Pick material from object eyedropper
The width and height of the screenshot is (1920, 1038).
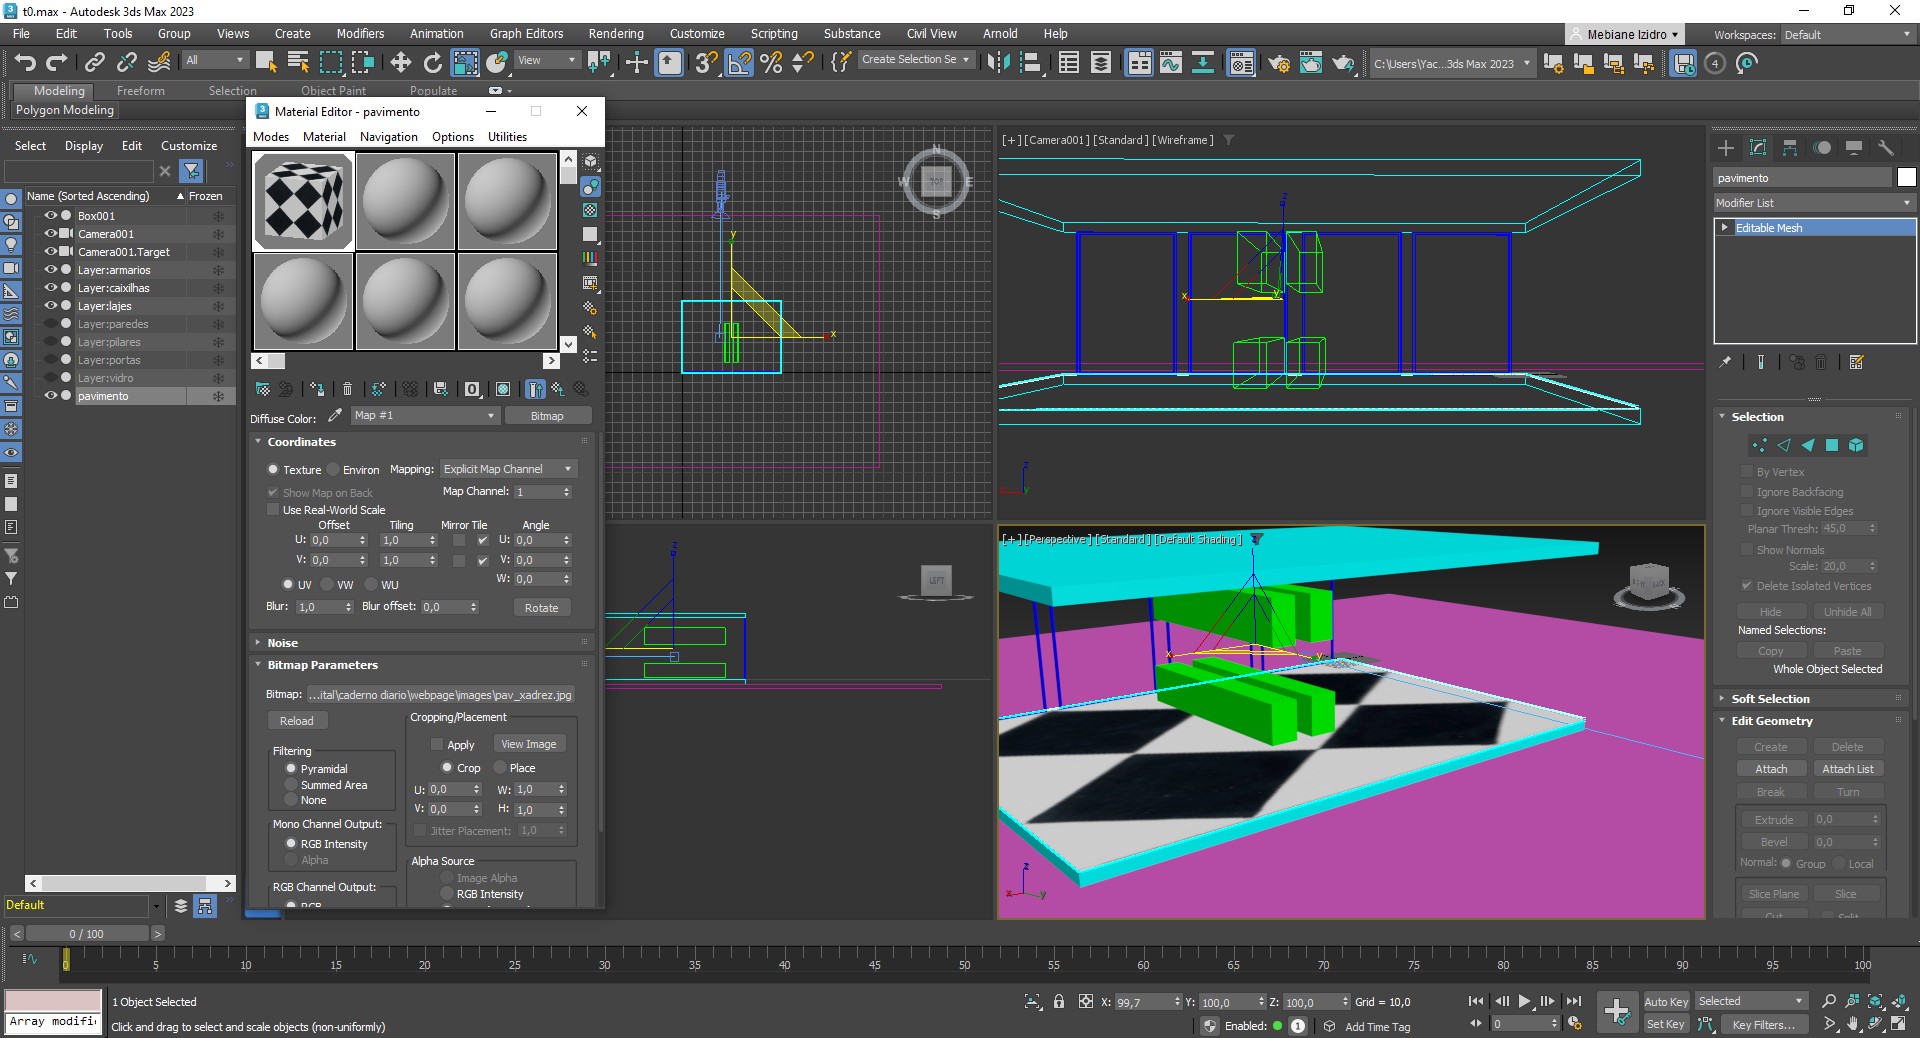coord(335,416)
